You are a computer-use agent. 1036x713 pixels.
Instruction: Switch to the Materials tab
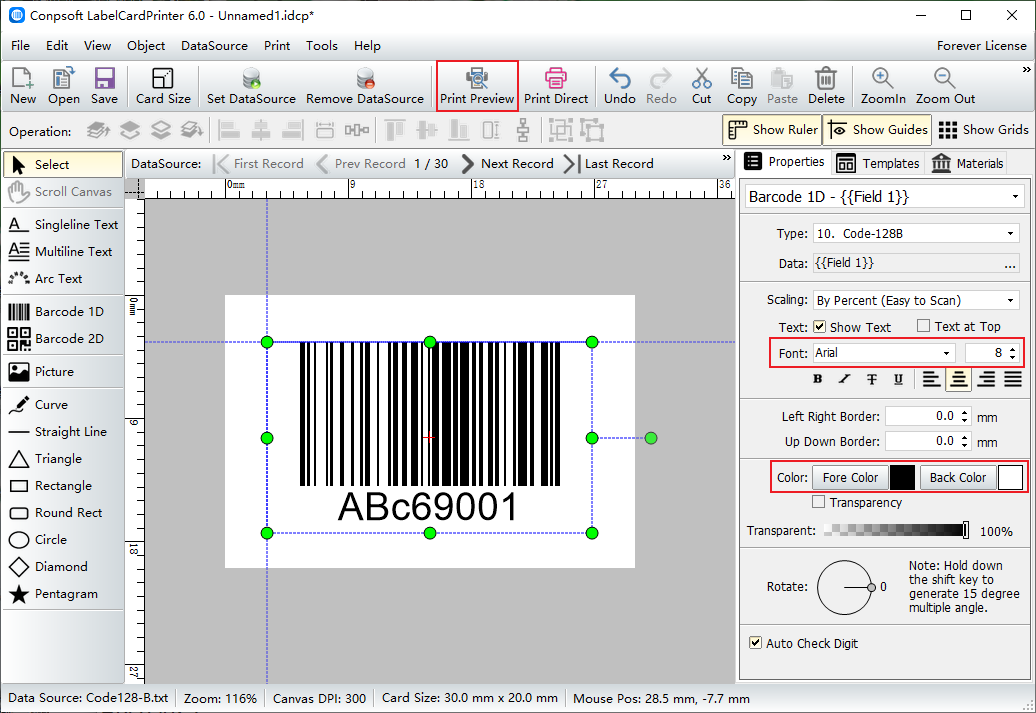[x=967, y=163]
